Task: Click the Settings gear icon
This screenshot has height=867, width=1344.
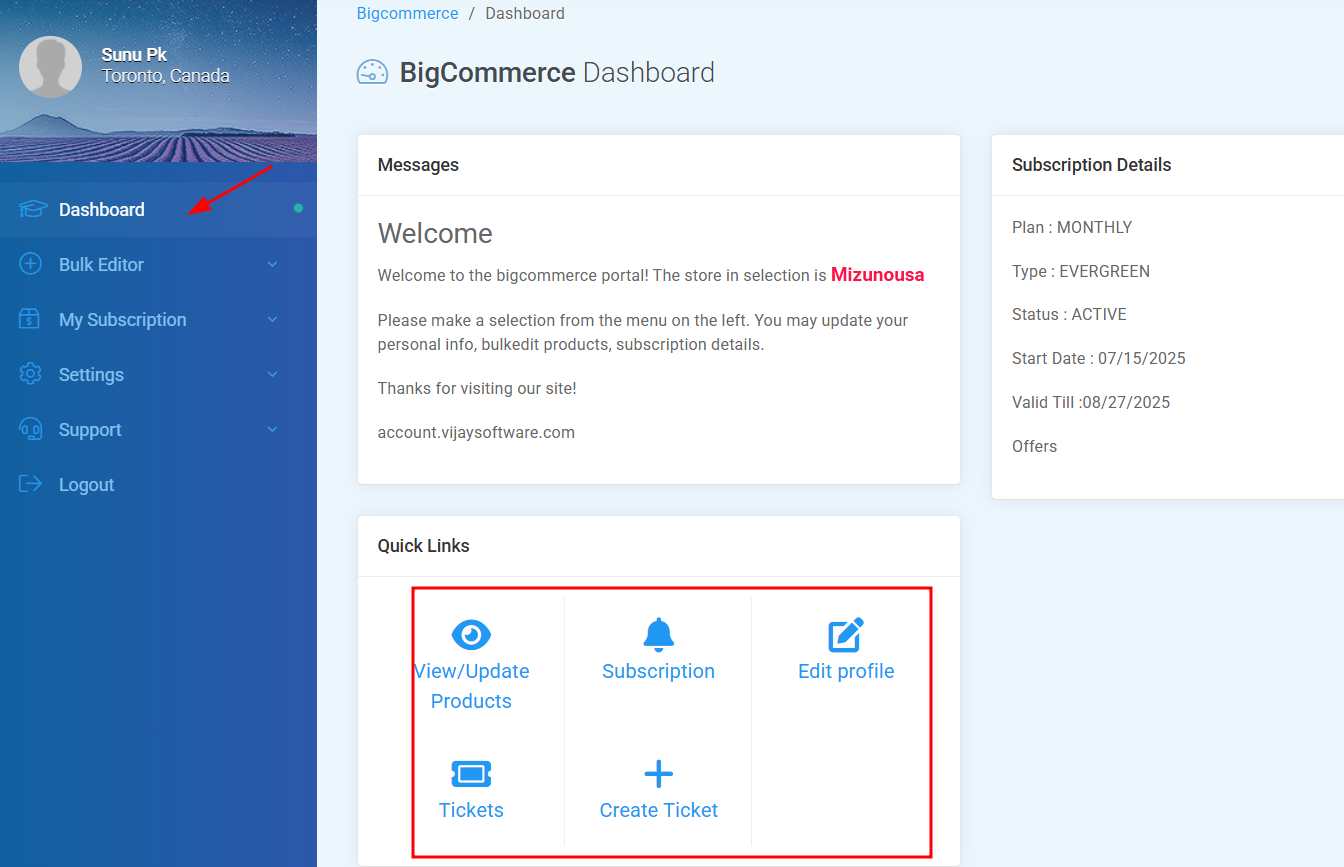Action: tap(31, 374)
